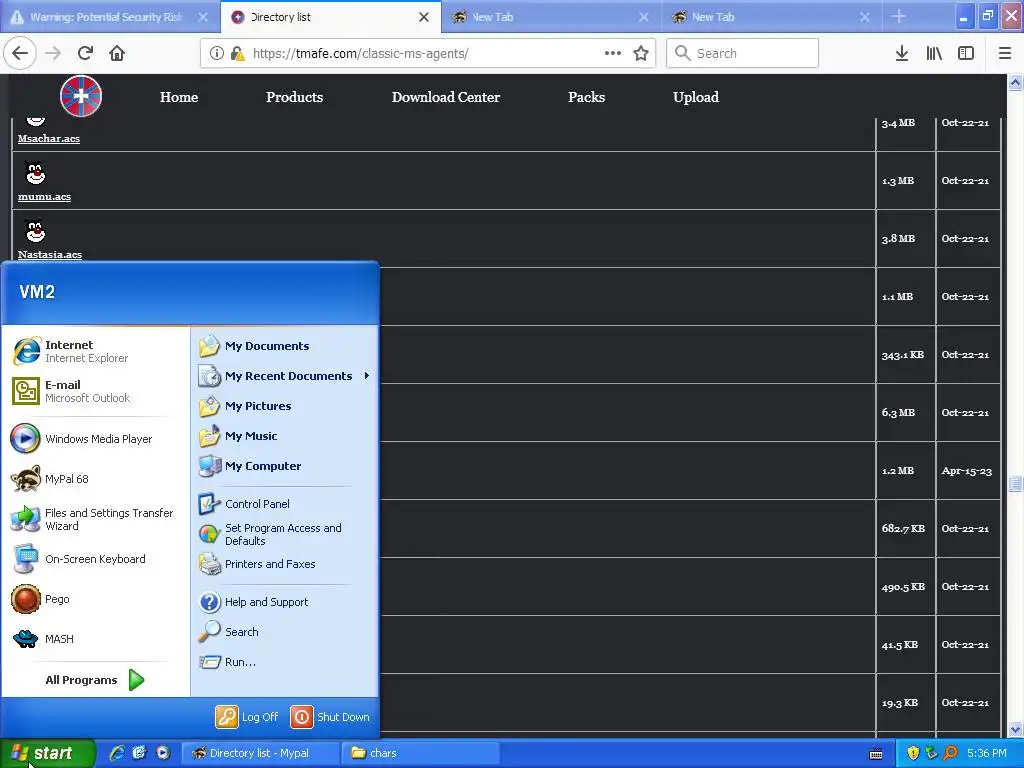Click the 343.1 KB size cell
Viewport: 1024px width, 768px height.
903,355
